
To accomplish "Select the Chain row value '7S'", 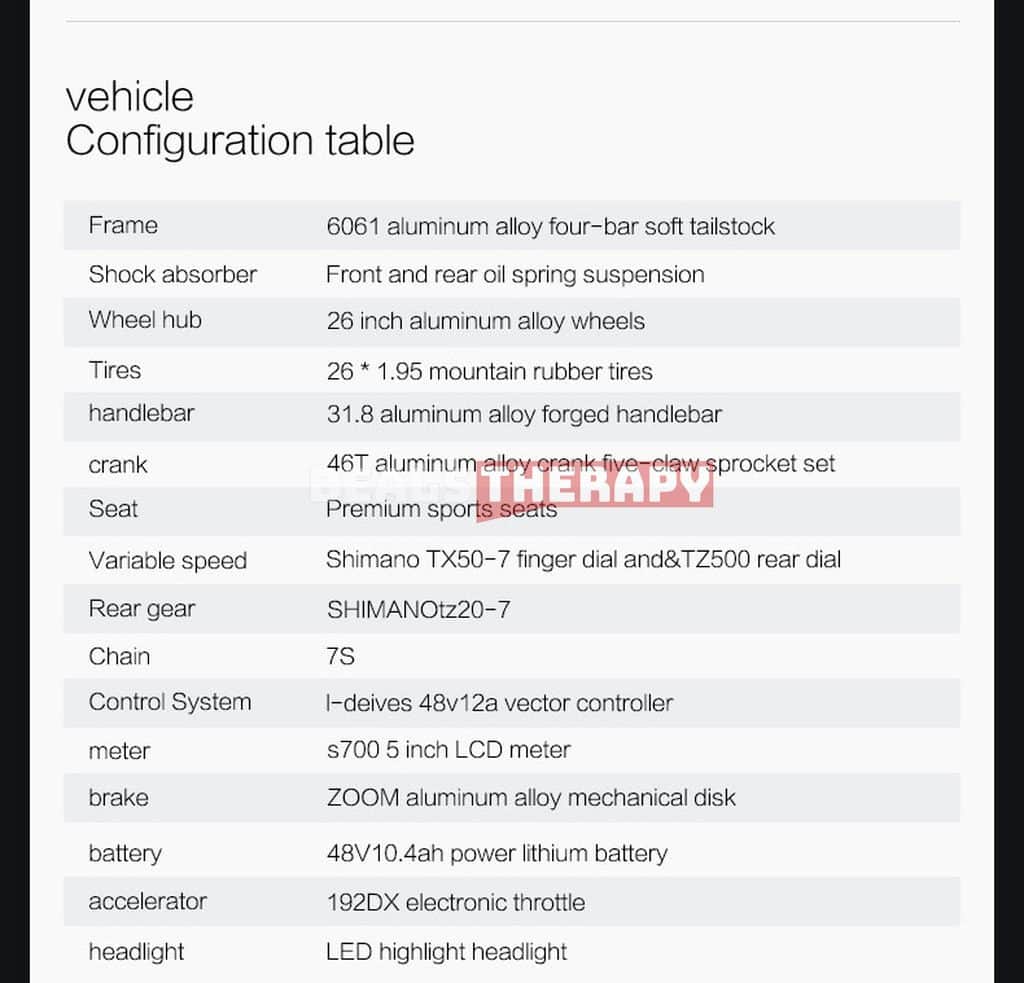I will 340,656.
